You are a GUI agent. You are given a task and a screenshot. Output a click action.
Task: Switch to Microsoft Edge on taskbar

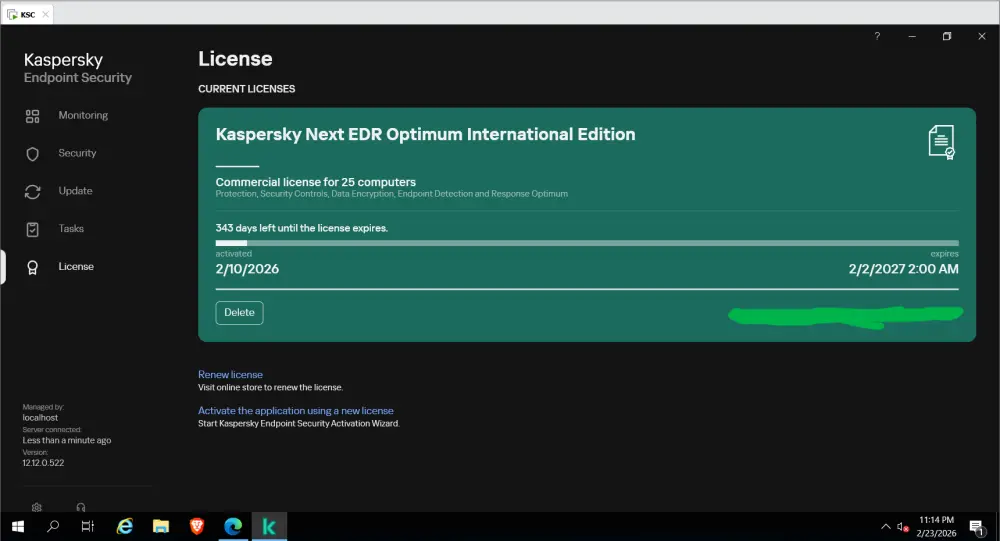233,526
